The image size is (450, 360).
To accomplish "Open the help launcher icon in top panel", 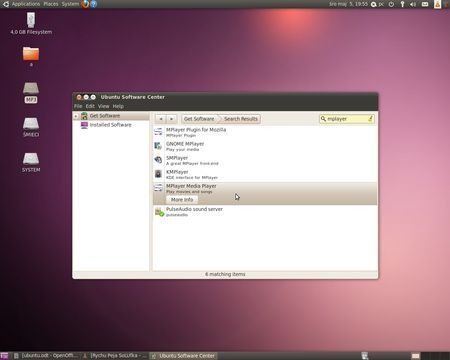I will pyautogui.click(x=94, y=4).
